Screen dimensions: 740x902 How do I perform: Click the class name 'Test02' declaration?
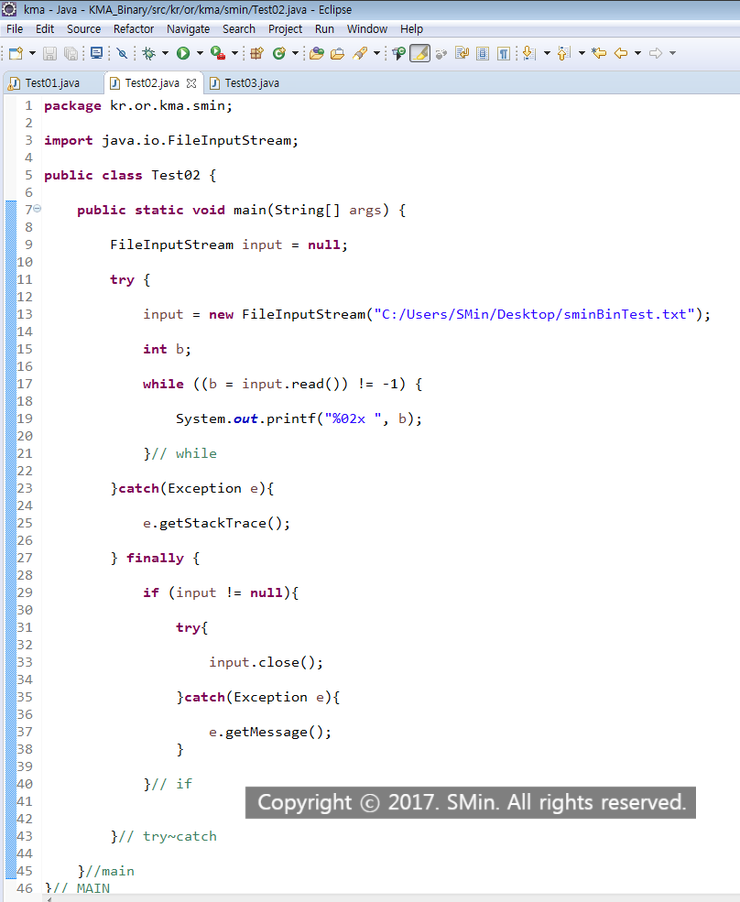click(x=176, y=175)
